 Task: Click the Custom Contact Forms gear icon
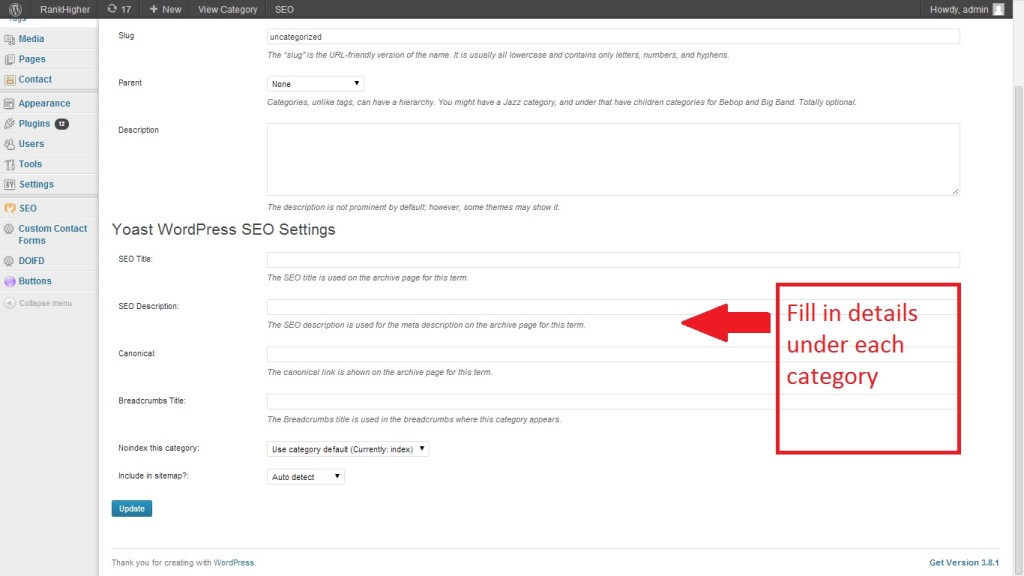(9, 229)
